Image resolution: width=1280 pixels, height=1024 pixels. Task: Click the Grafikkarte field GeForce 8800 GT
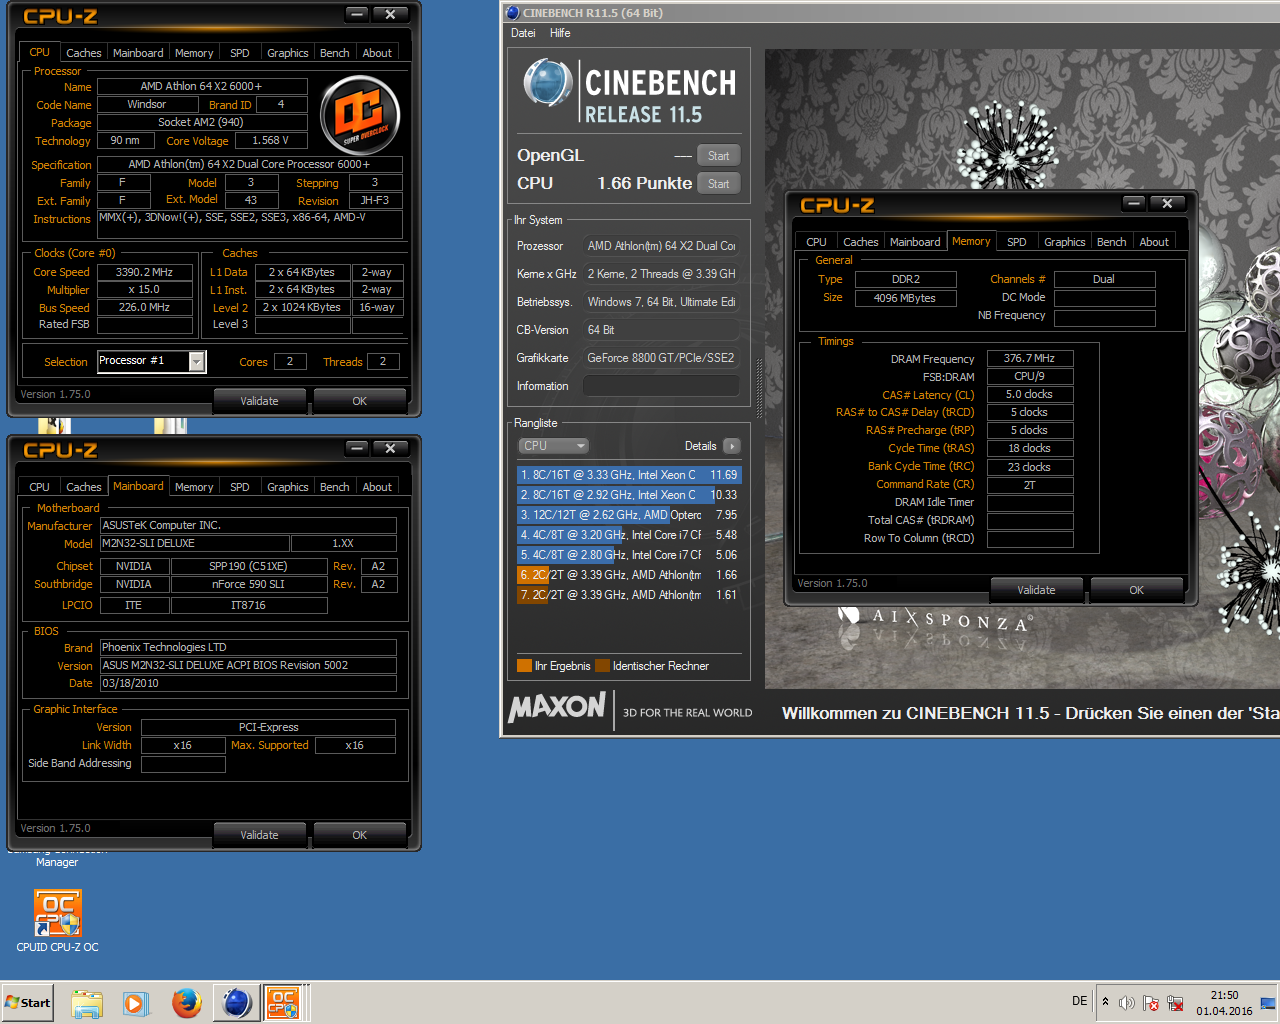point(661,358)
